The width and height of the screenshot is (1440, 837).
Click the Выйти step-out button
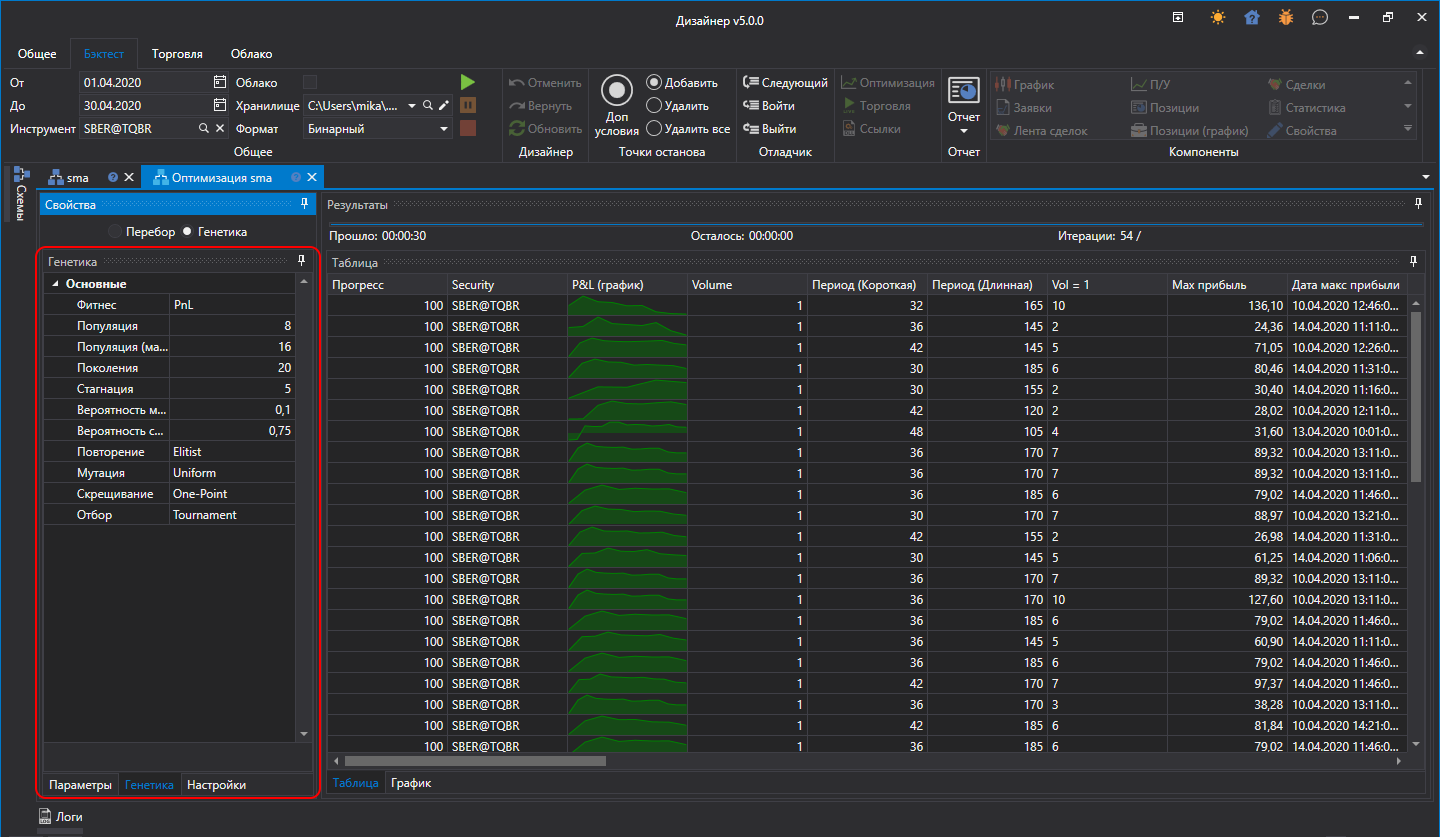770,128
